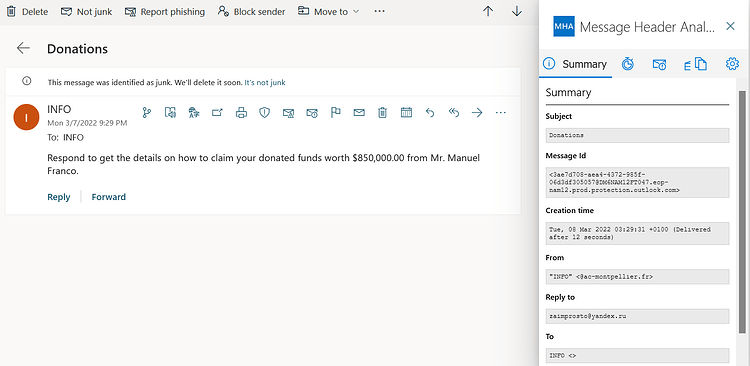The height and width of the screenshot is (366, 750).
Task: Click the branch-shaped icon in message actions
Action: 146,113
